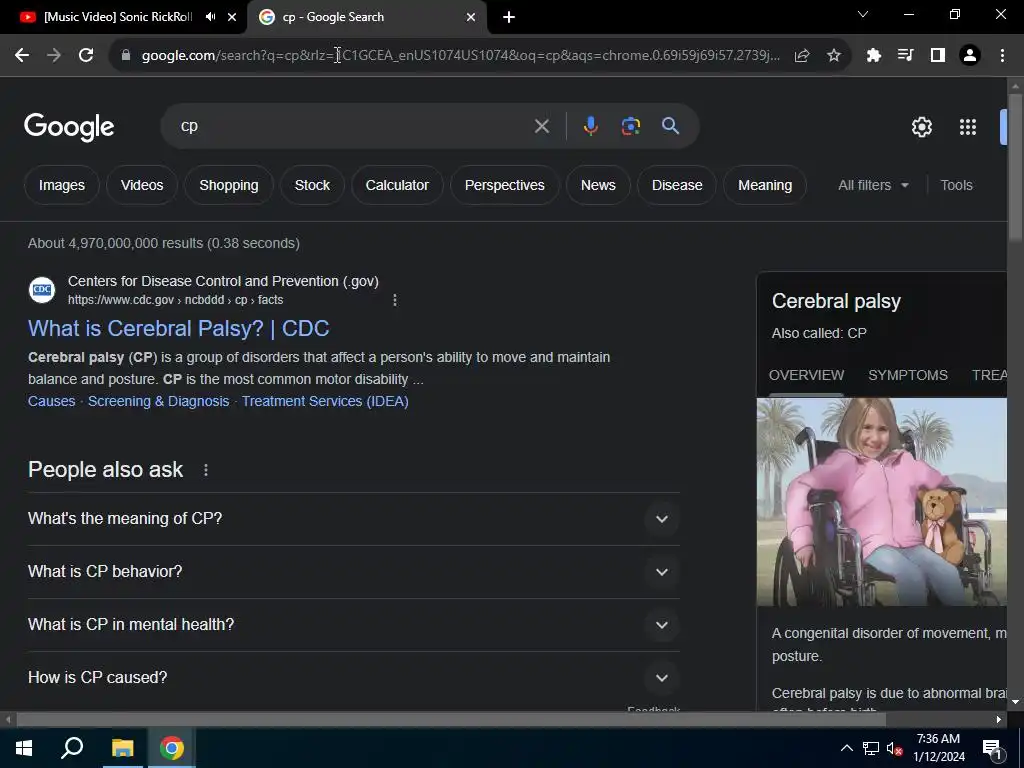Open the Chrome three-dot menu
The image size is (1024, 768).
(1002, 56)
